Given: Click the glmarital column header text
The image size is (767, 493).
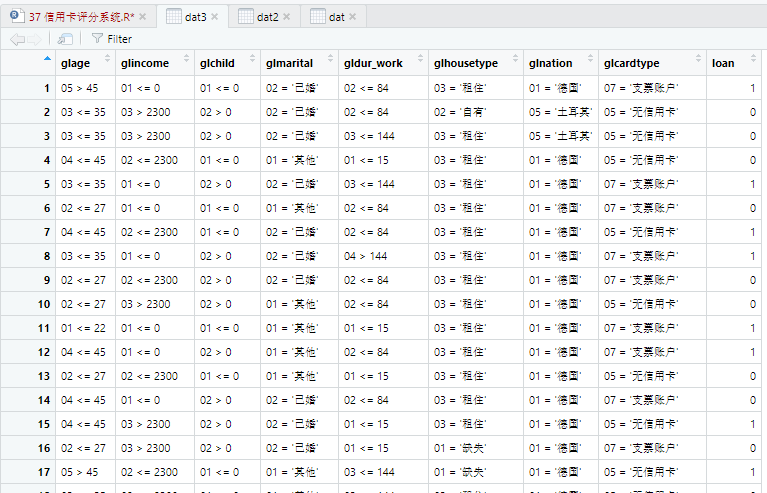Looking at the screenshot, I should (x=290, y=64).
